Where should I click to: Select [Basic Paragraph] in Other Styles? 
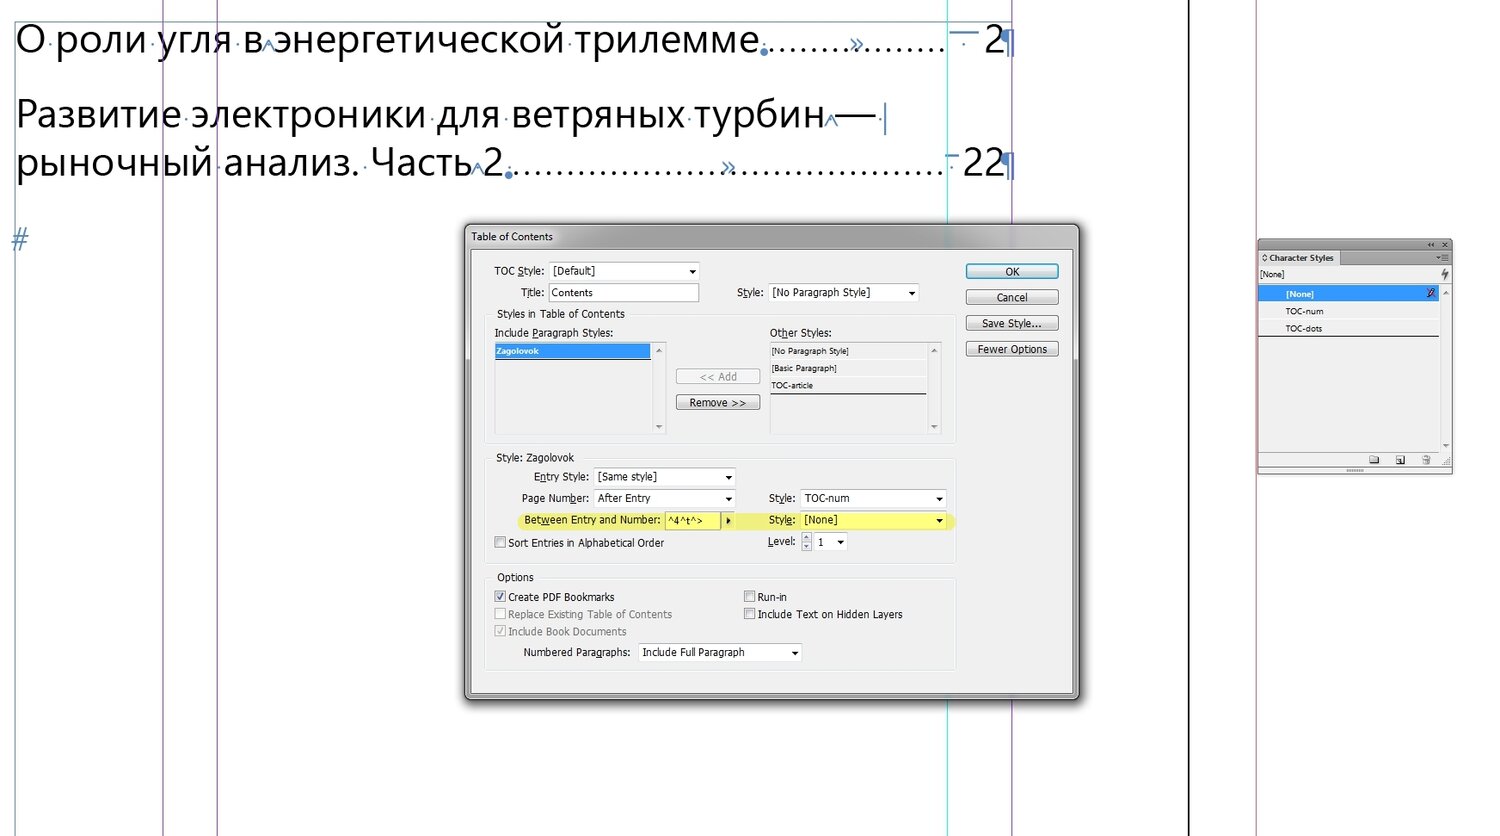pos(848,368)
